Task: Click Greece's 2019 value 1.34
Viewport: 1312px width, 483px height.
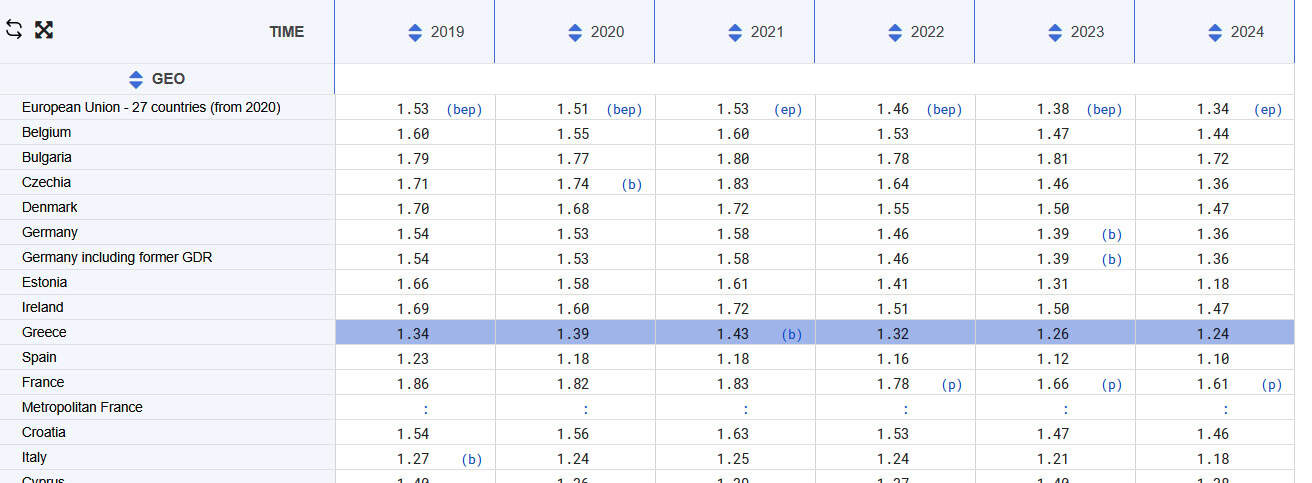Action: coord(413,334)
